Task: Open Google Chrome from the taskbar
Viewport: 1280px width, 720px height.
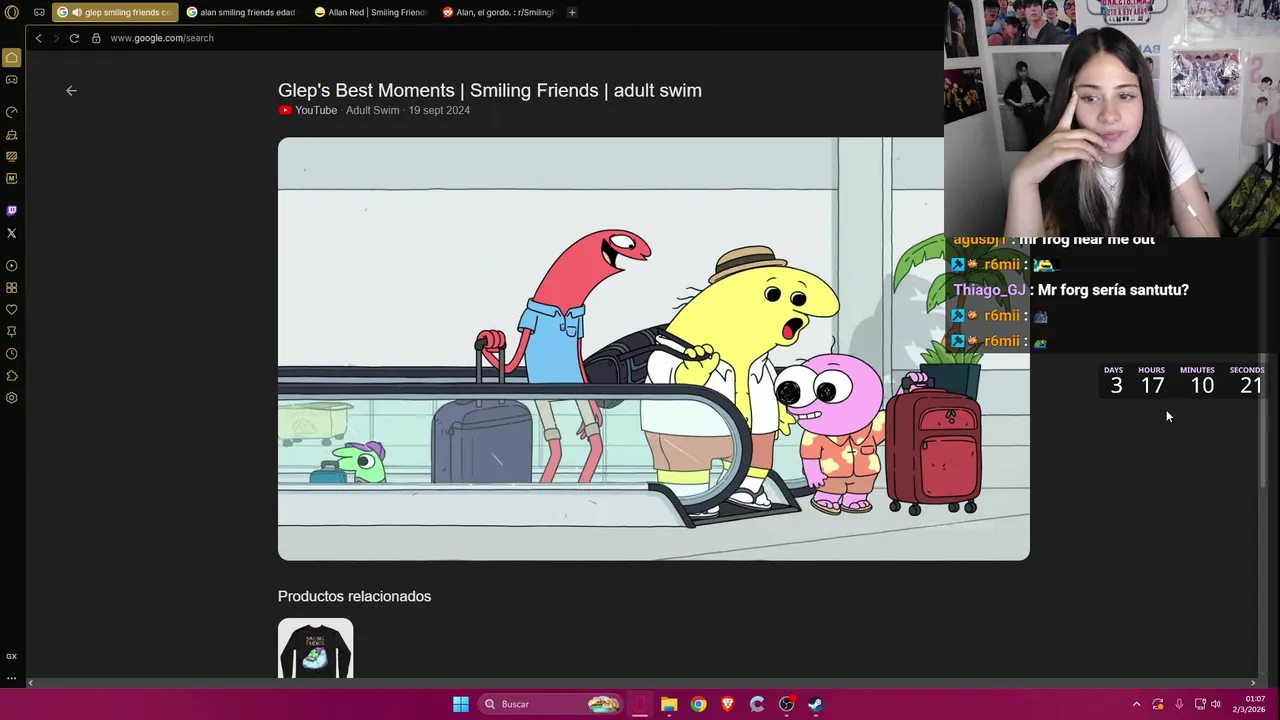Action: tap(698, 704)
